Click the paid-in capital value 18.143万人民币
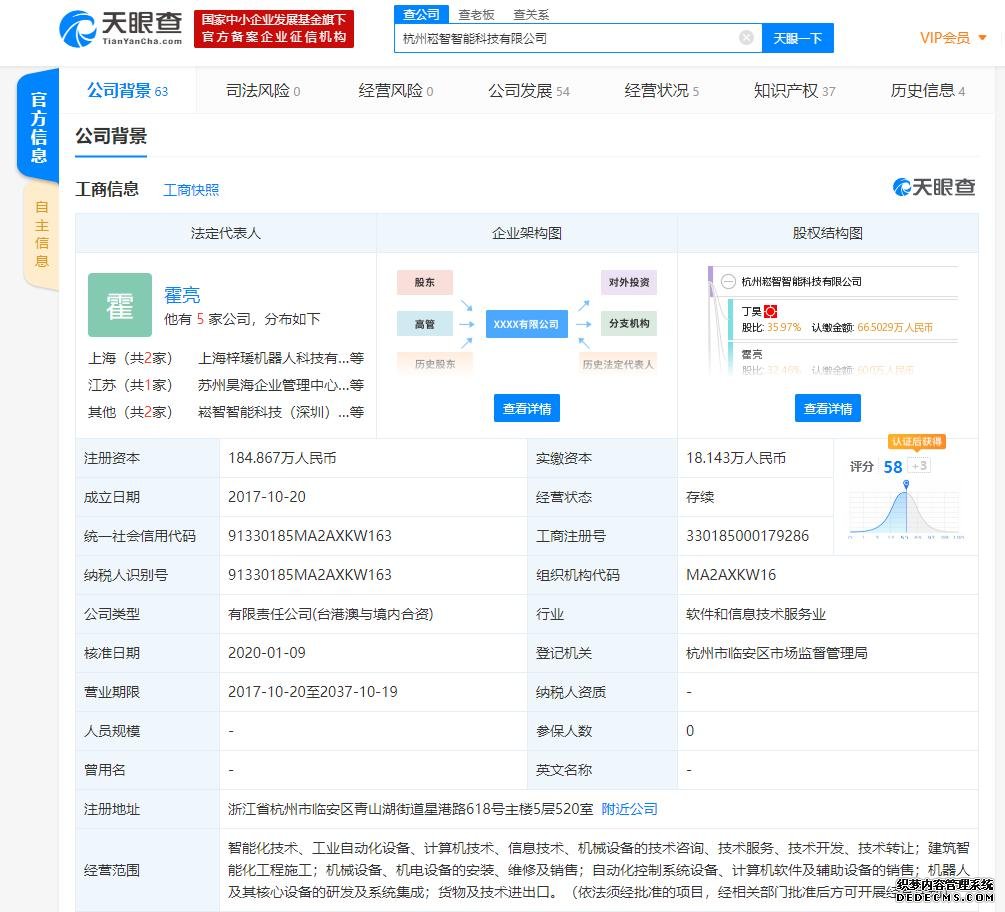Image resolution: width=1005 pixels, height=912 pixels. click(x=736, y=458)
